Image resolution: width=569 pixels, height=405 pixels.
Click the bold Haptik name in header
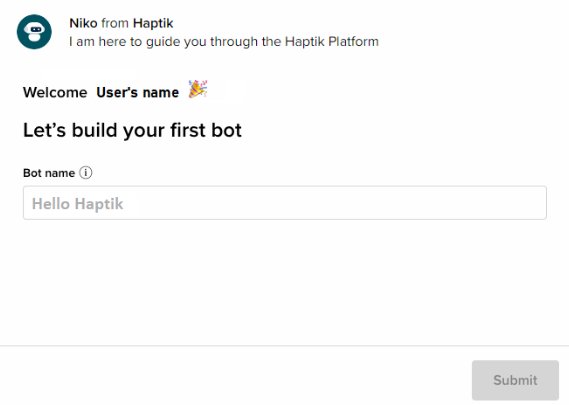(153, 23)
